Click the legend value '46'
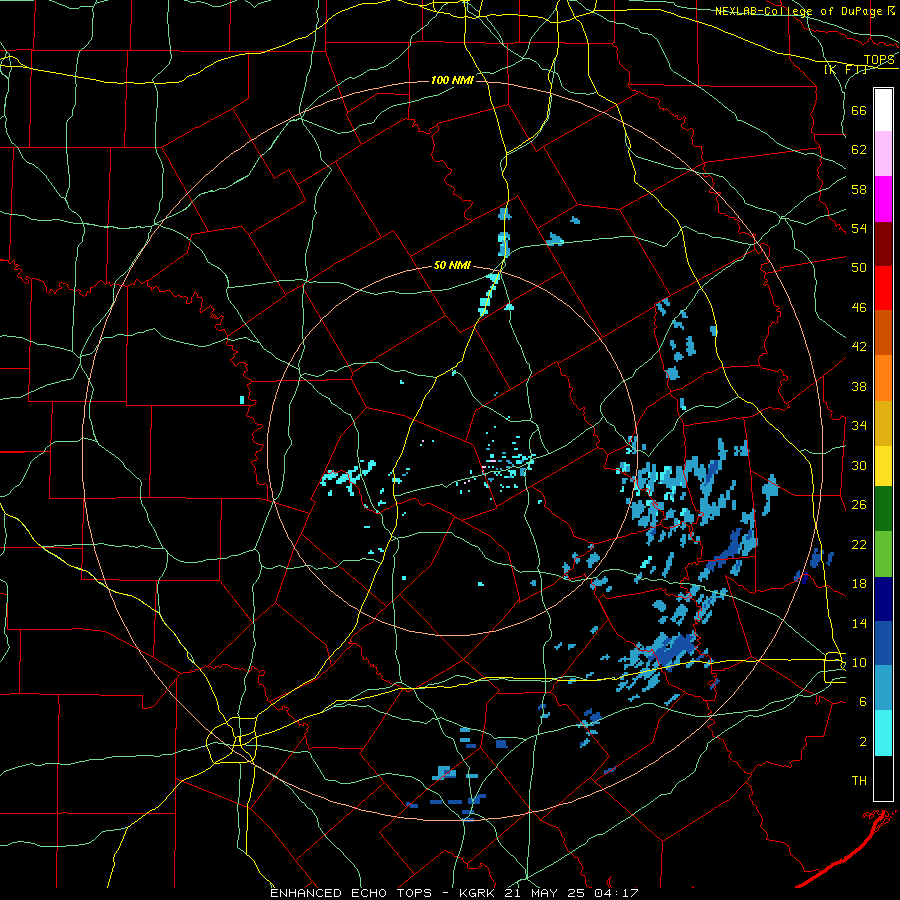The width and height of the screenshot is (900, 900). pos(859,308)
